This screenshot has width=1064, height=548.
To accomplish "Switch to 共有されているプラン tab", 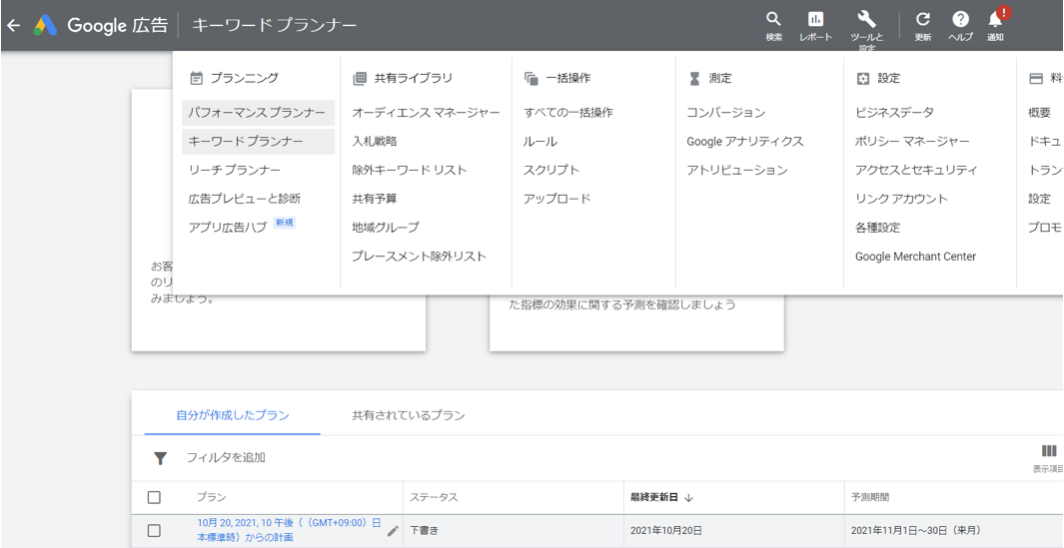I will tap(408, 415).
